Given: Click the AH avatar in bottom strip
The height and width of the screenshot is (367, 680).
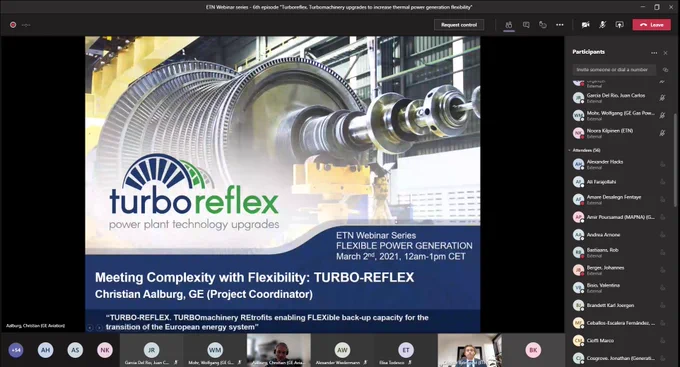Looking at the screenshot, I should point(46,350).
